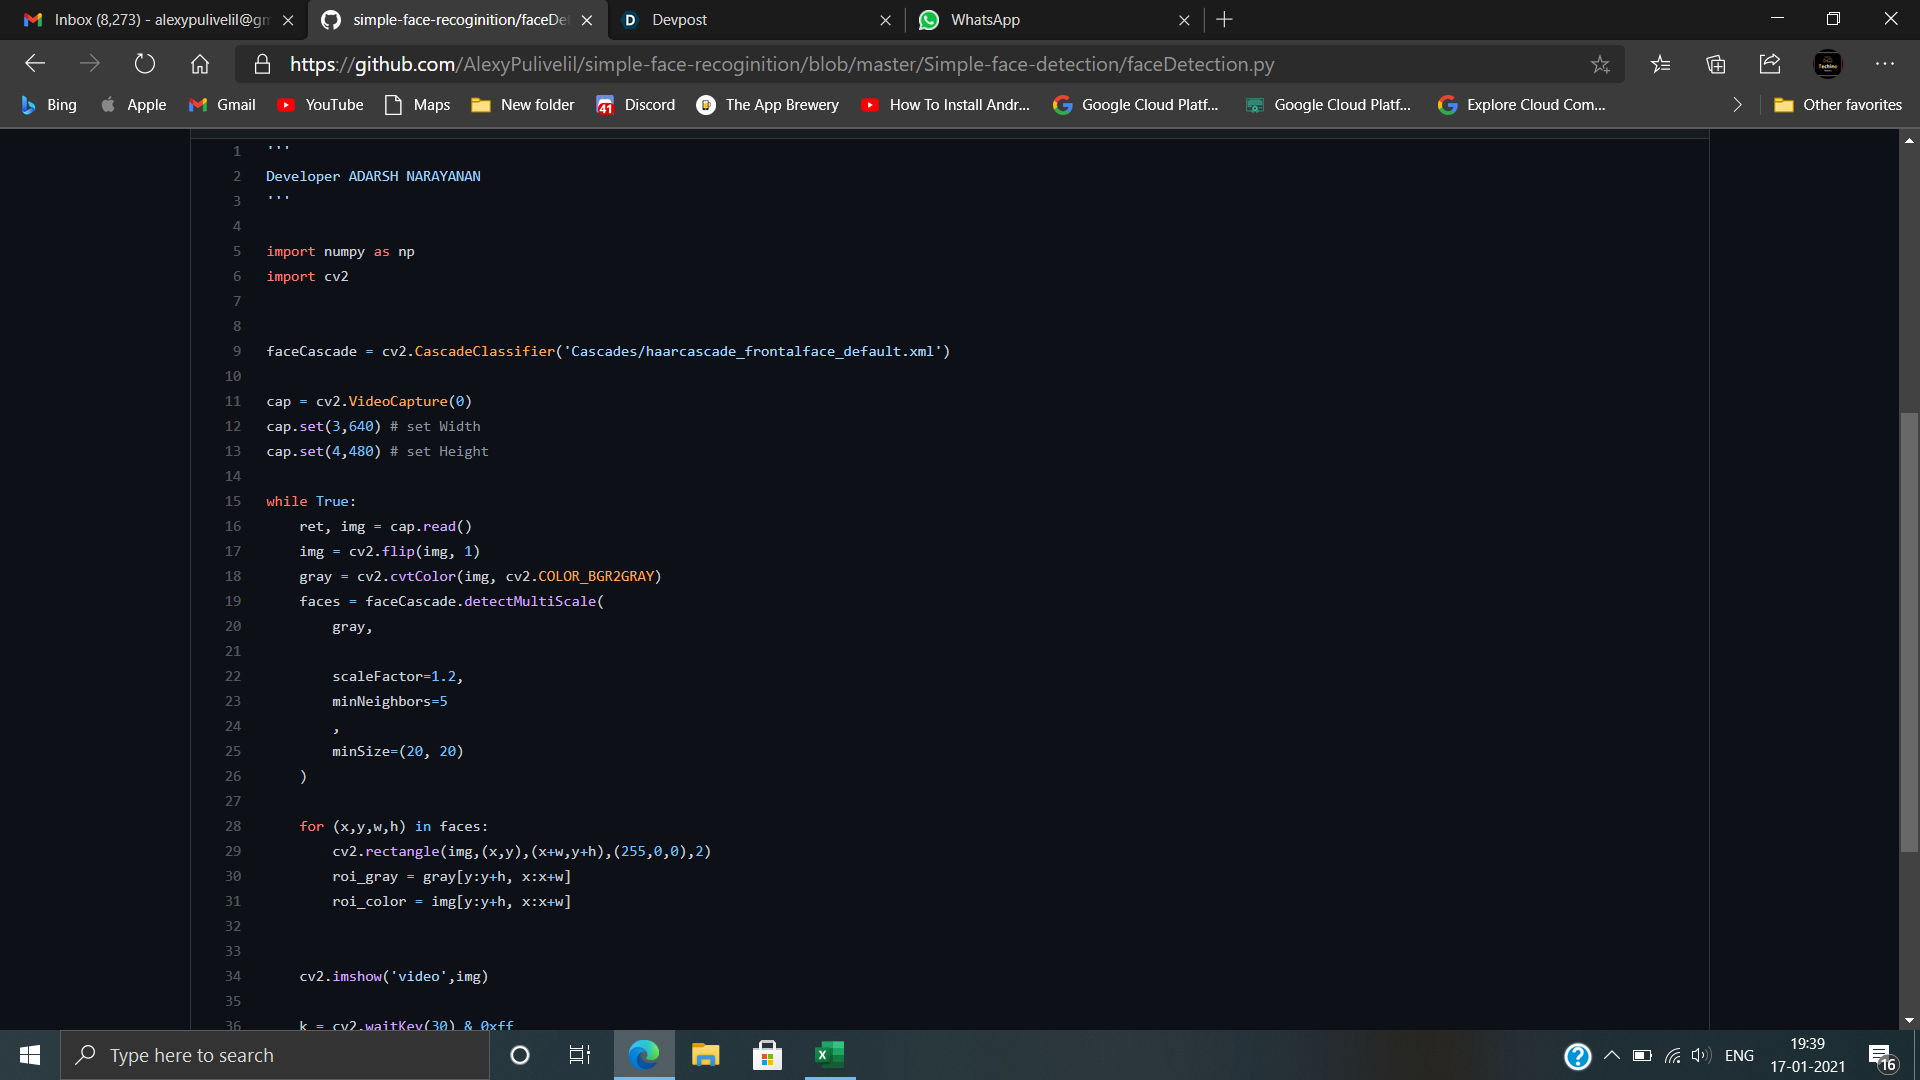Click the browser refresh icon
1920x1080 pixels.
click(145, 64)
